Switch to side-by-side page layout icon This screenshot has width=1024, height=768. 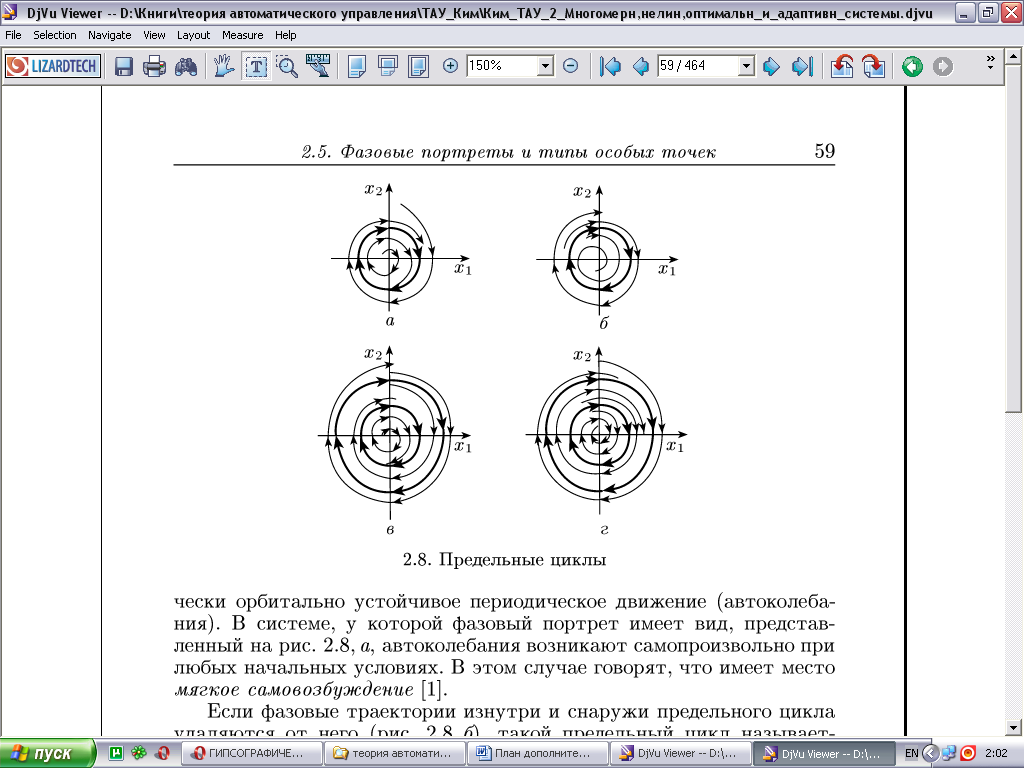coord(419,66)
